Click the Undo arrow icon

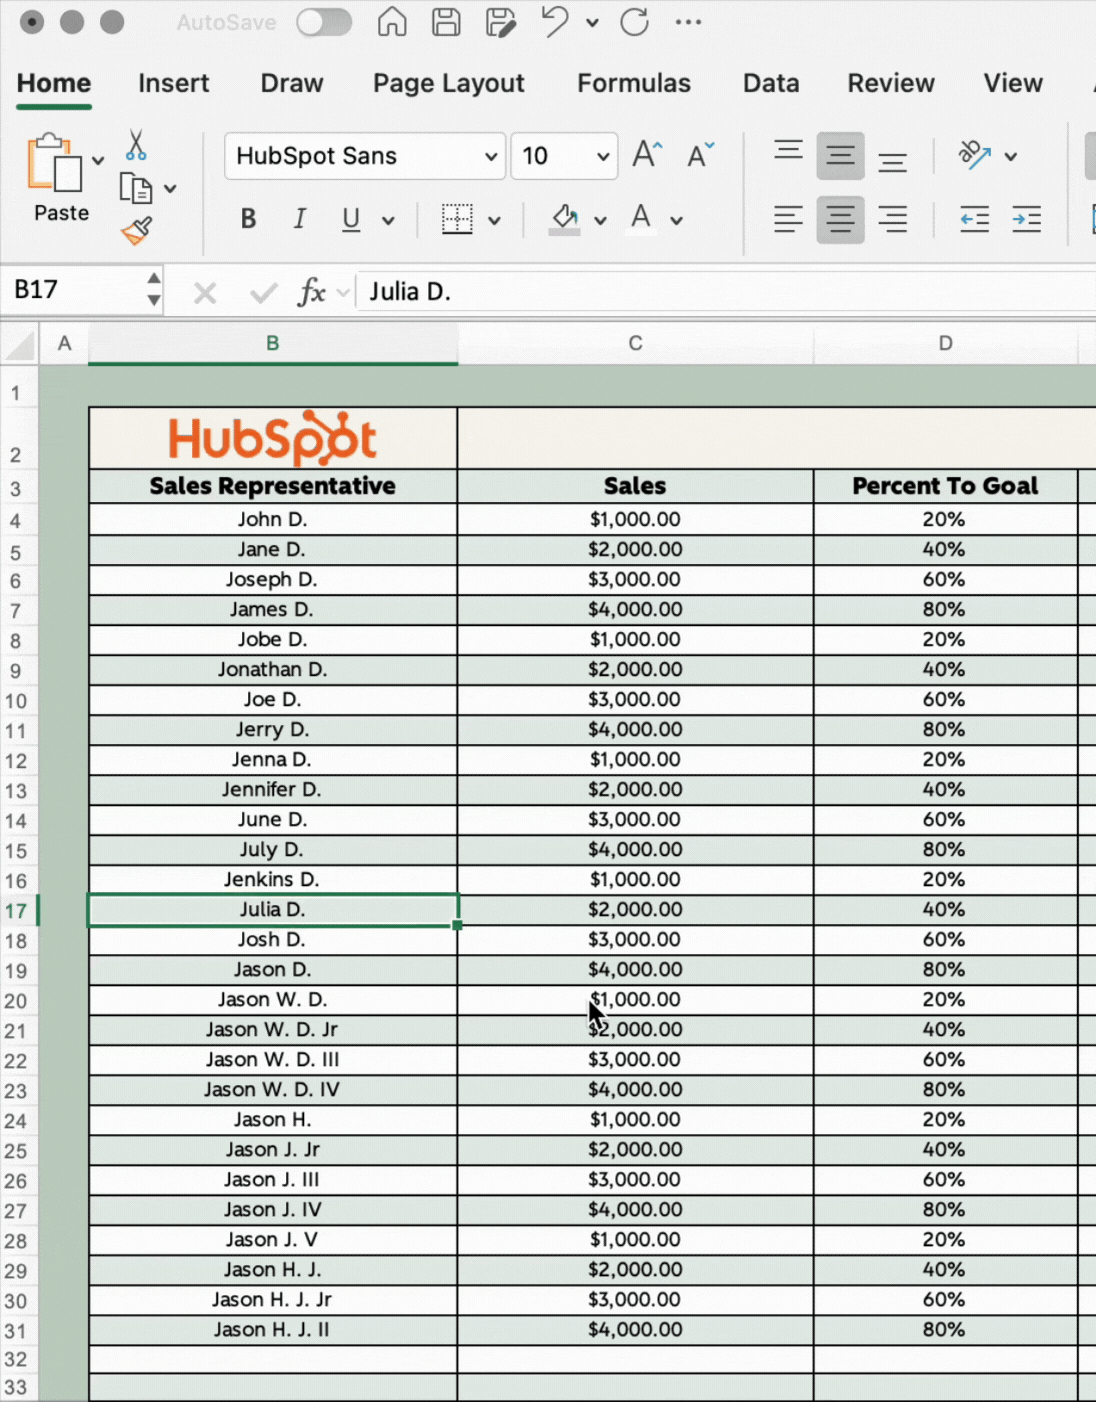[x=555, y=22]
